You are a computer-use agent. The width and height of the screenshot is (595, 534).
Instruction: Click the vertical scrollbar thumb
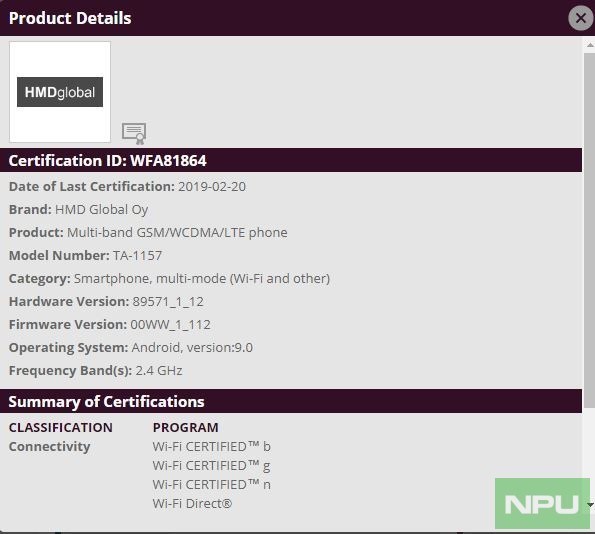click(589, 229)
